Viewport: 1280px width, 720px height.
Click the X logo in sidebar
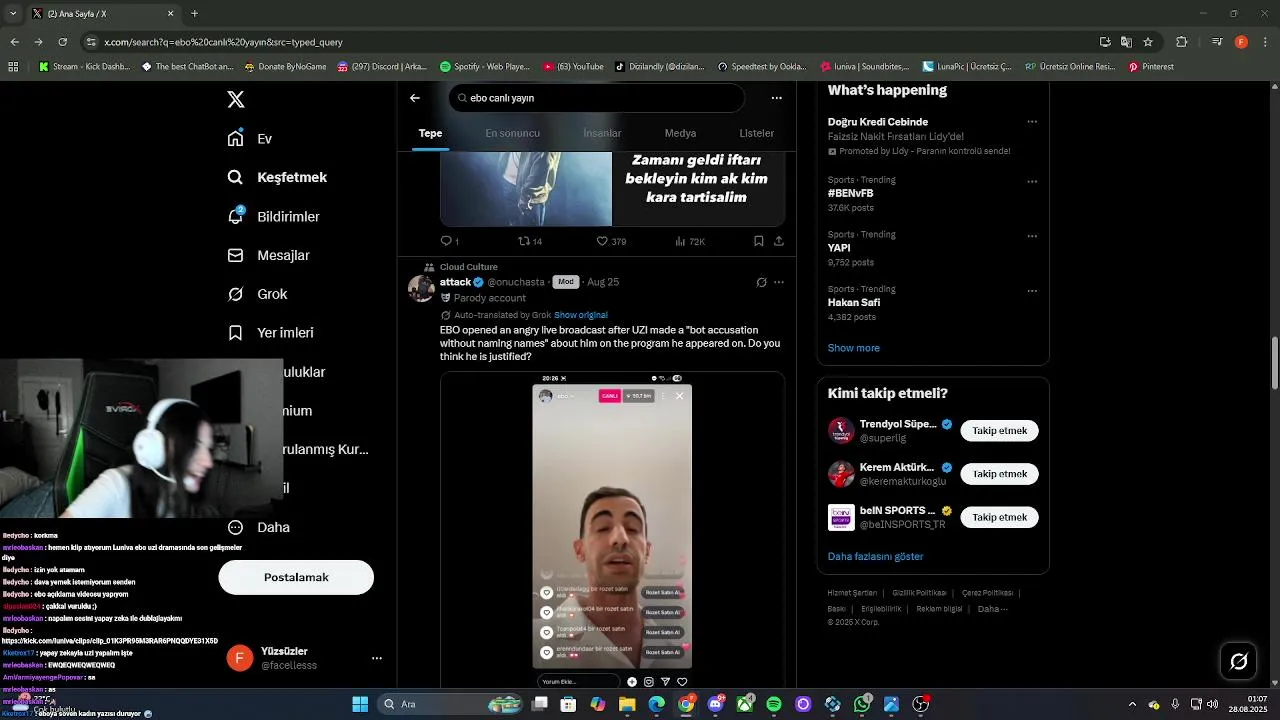tap(236, 99)
